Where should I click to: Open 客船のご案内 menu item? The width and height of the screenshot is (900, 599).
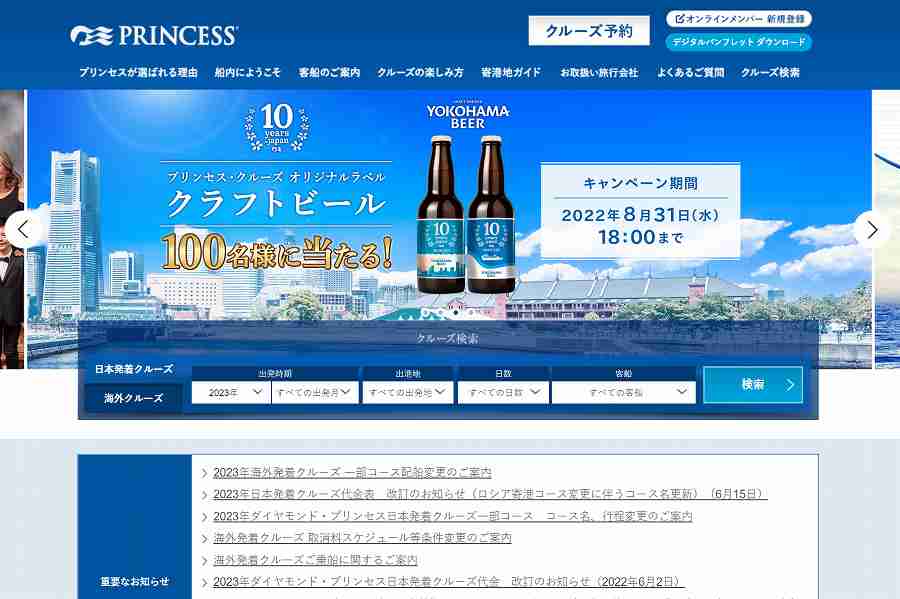point(329,72)
